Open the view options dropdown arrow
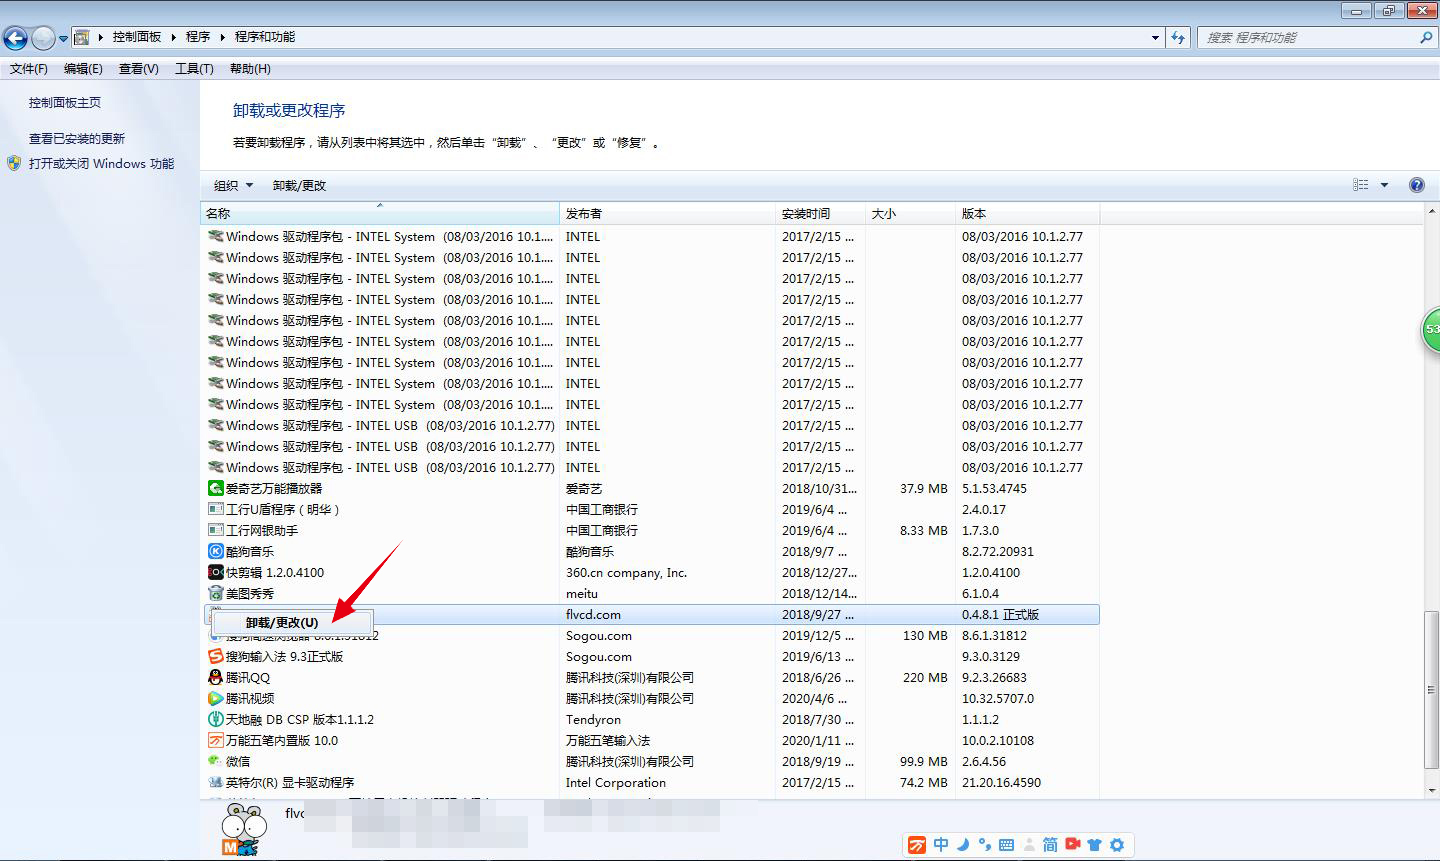 tap(1384, 185)
